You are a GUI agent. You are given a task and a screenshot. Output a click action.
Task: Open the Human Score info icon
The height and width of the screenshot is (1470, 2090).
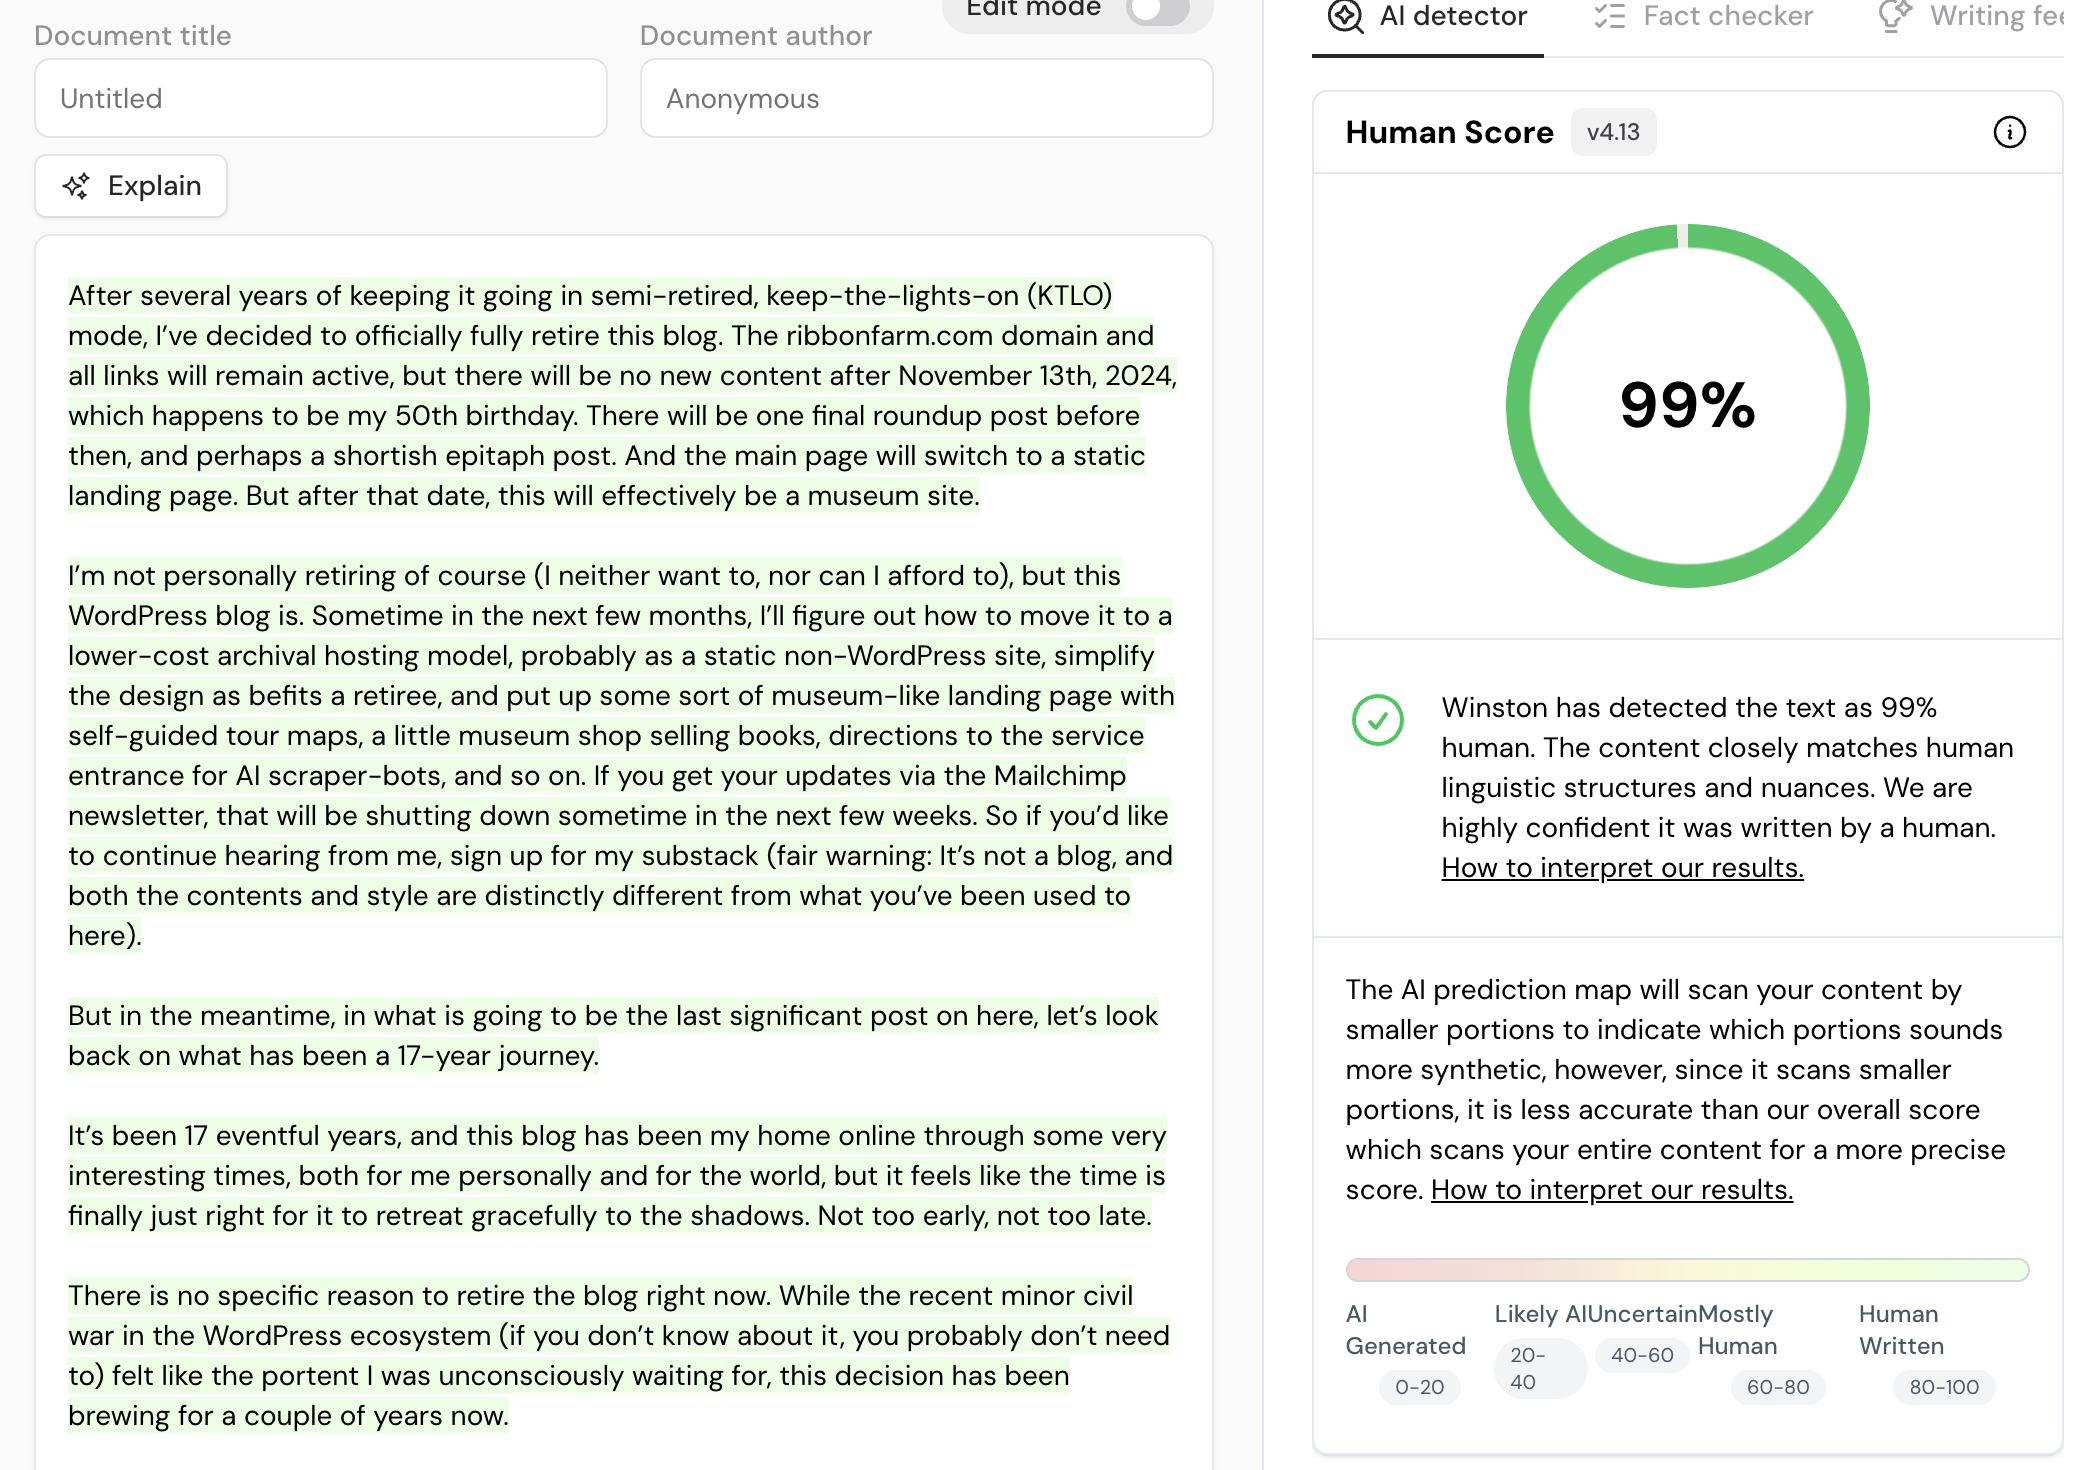(2009, 132)
